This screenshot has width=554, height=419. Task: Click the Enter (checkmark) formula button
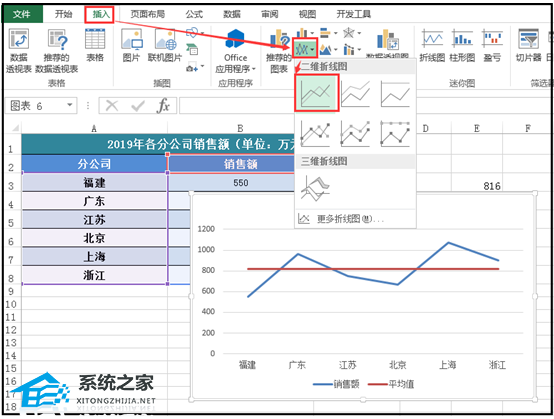[137, 105]
